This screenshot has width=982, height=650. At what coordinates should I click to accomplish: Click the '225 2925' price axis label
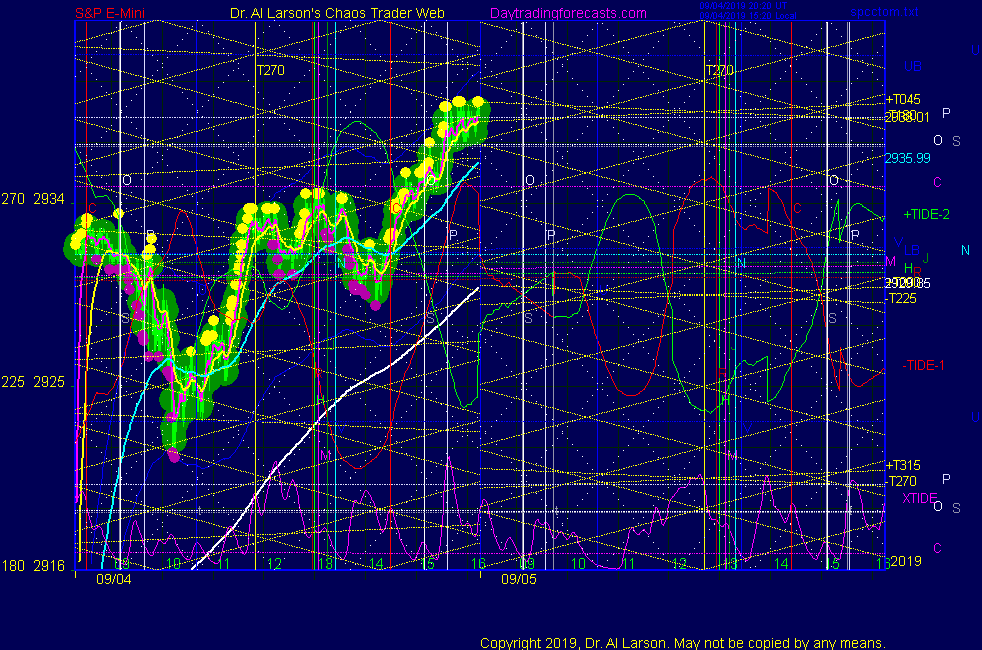pyautogui.click(x=33, y=382)
